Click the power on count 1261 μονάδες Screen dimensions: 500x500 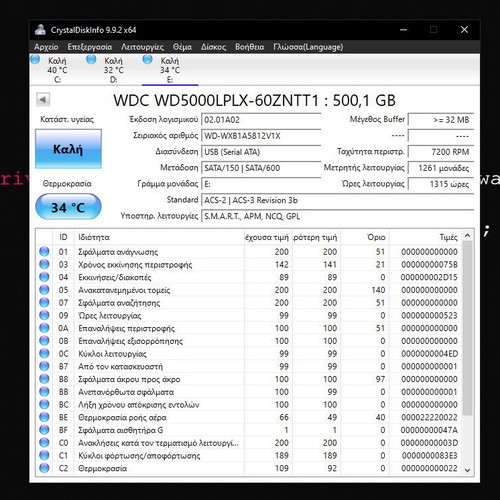pyautogui.click(x=441, y=168)
